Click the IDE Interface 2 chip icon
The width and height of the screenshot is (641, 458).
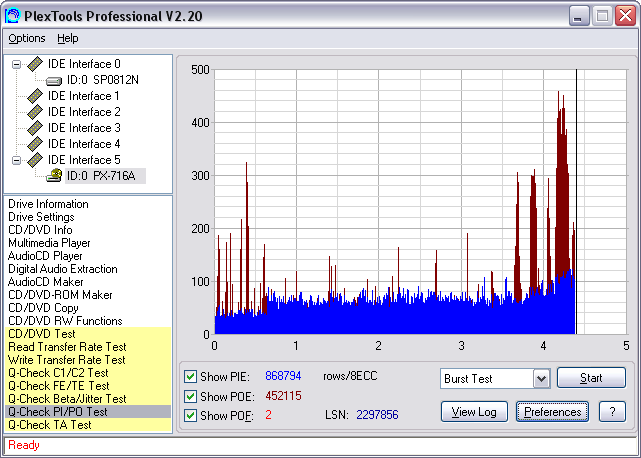tap(35, 112)
